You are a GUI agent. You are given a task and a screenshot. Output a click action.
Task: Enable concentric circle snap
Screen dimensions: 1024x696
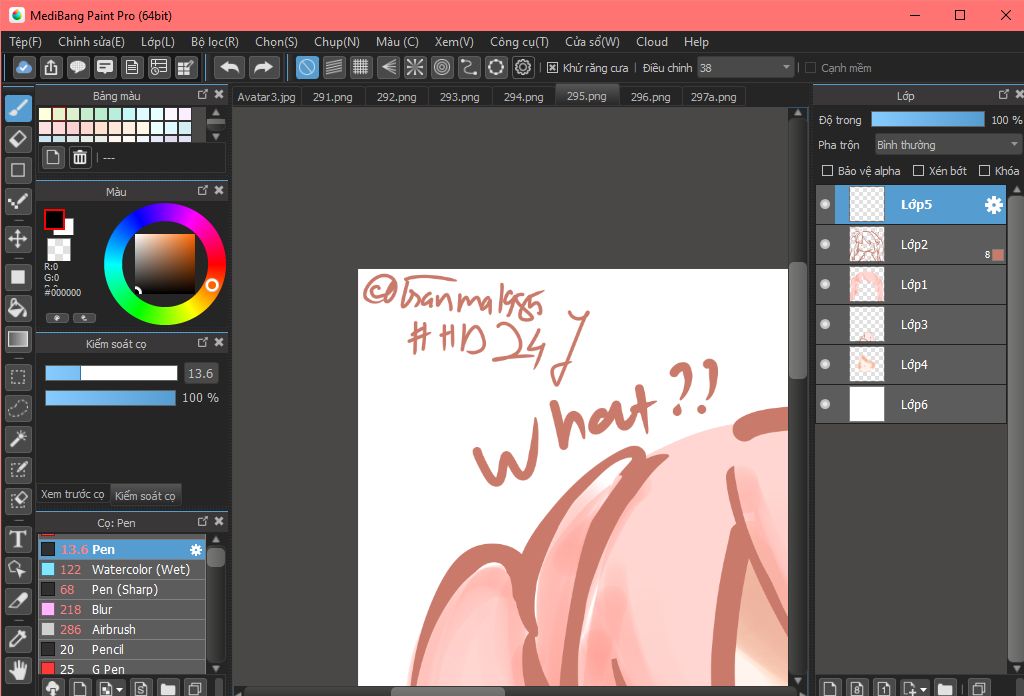(442, 67)
